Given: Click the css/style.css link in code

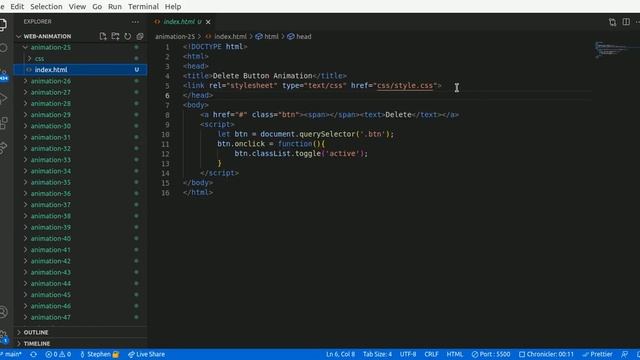Looking at the screenshot, I should pos(404,86).
